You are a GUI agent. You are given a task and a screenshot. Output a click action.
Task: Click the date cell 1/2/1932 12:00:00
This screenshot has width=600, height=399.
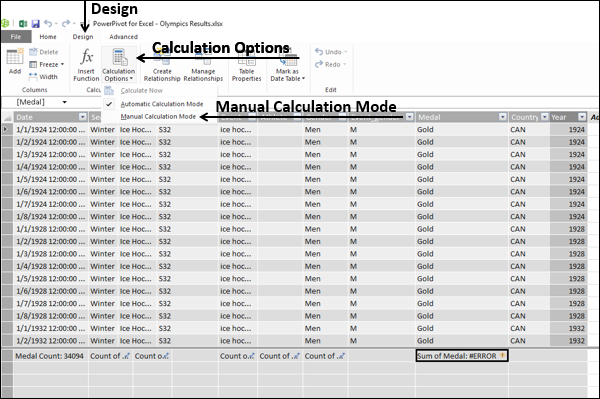pos(51,341)
